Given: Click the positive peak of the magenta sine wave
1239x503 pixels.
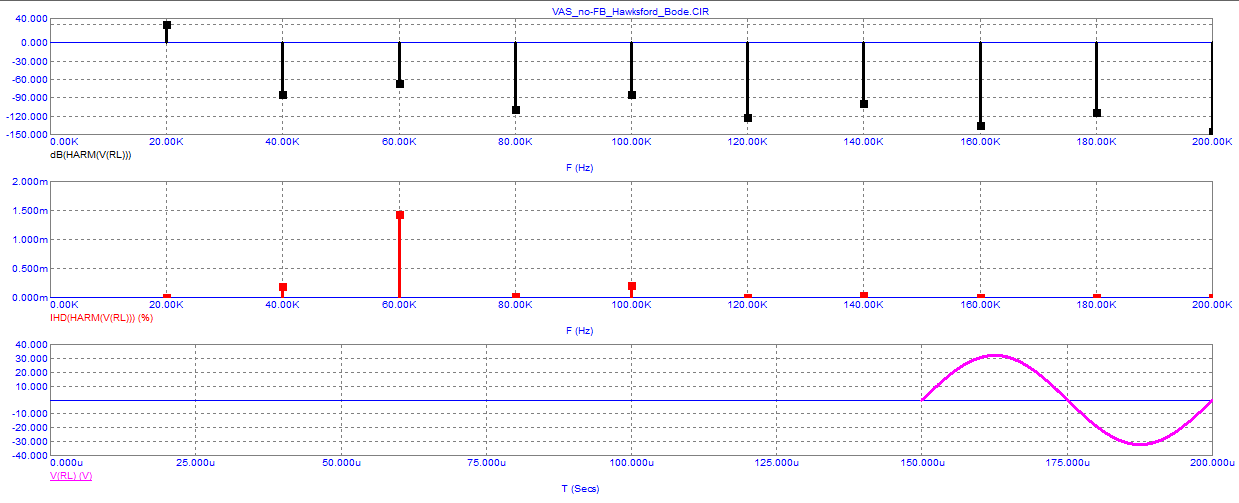Looking at the screenshot, I should (x=995, y=355).
